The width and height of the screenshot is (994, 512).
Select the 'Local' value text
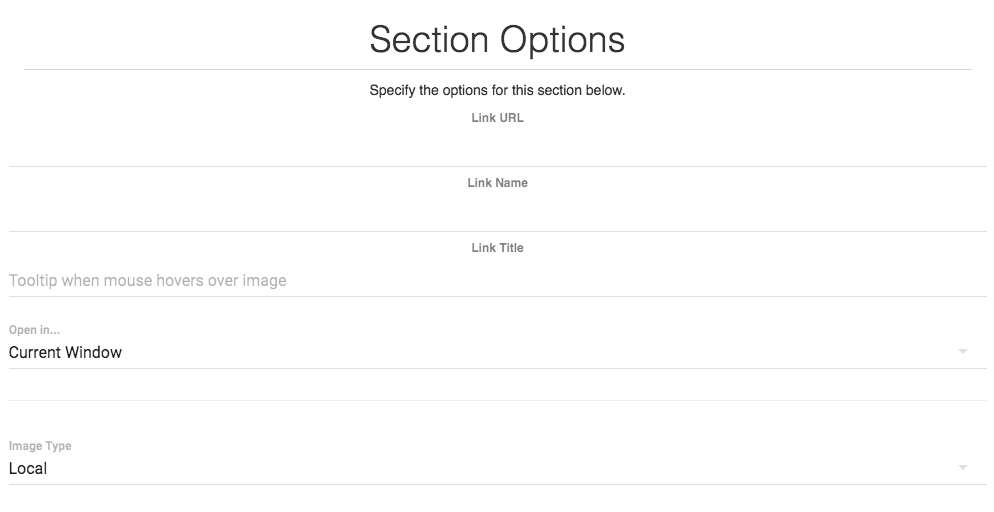[28, 468]
